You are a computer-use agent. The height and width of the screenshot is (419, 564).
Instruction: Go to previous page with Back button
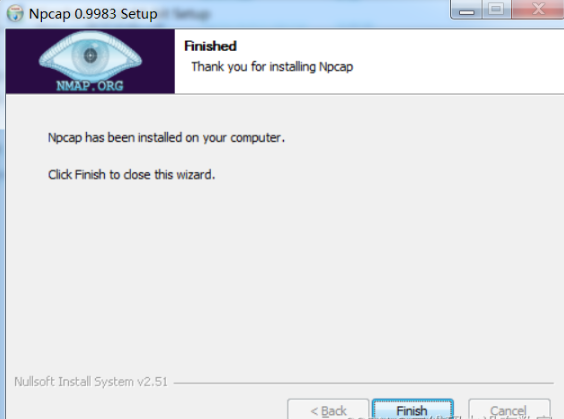coord(328,409)
